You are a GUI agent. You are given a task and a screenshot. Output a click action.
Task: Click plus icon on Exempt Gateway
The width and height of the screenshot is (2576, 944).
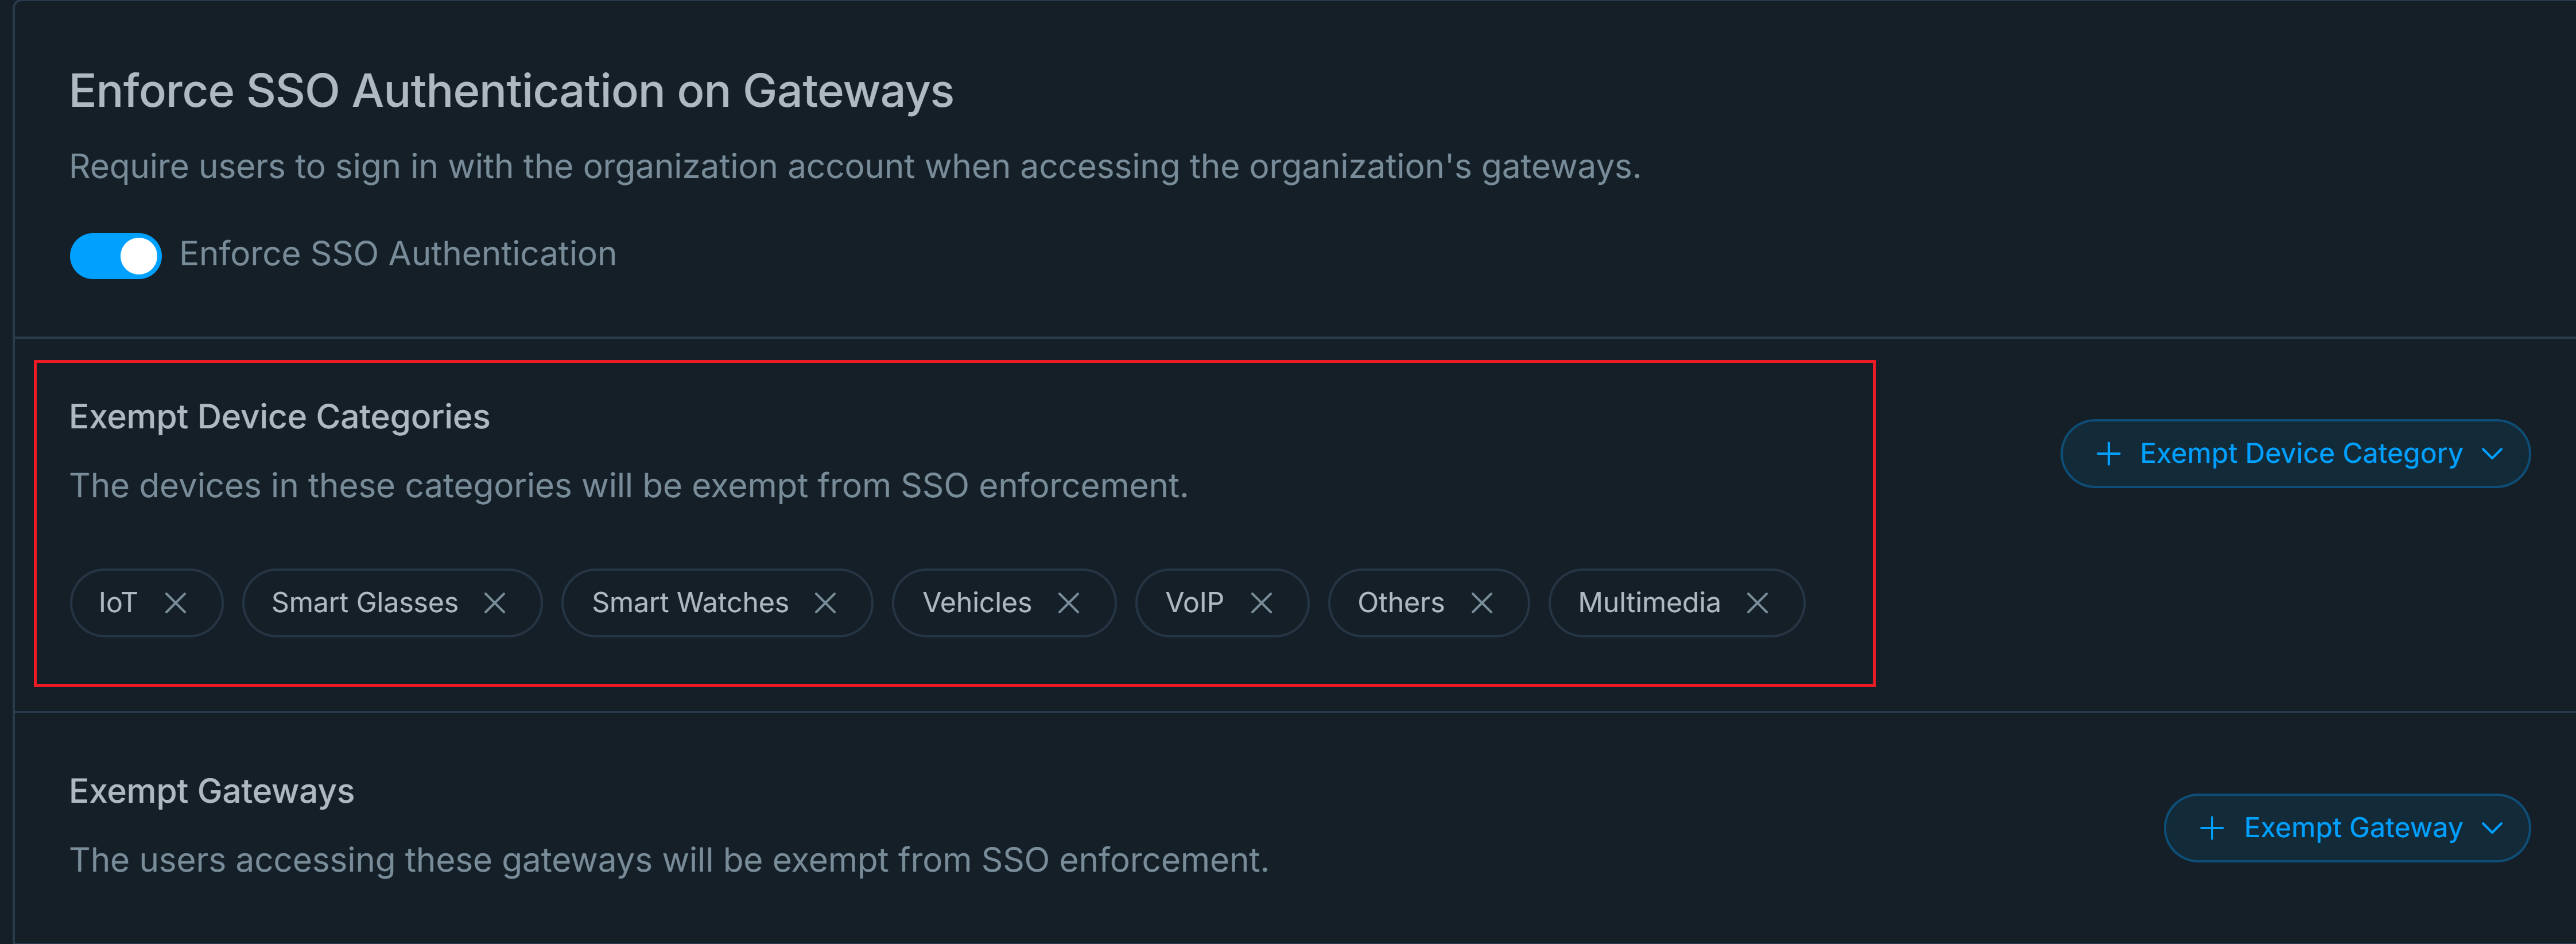point(2212,828)
